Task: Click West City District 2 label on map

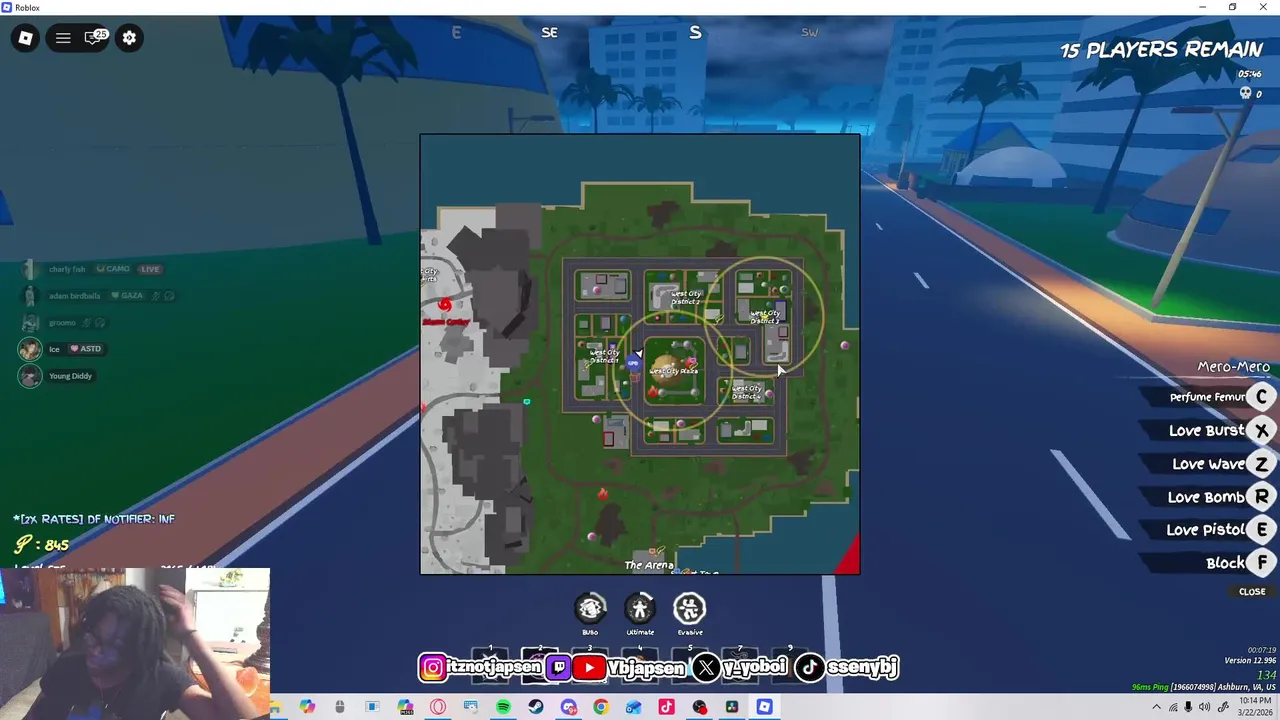Action: [x=686, y=297]
